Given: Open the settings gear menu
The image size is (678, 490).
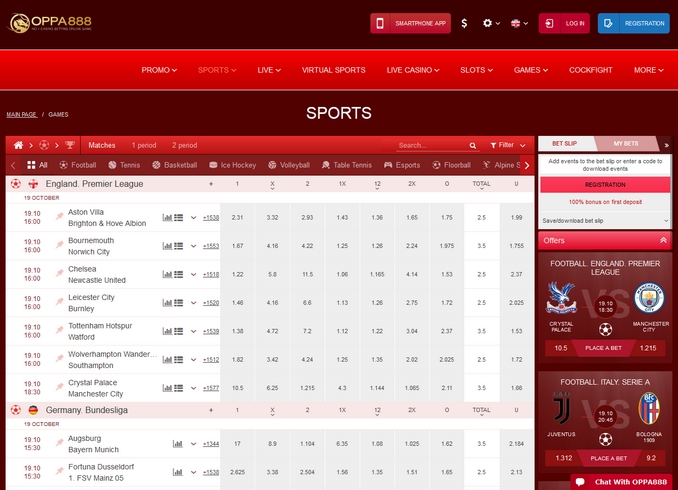Looking at the screenshot, I should tap(491, 23).
